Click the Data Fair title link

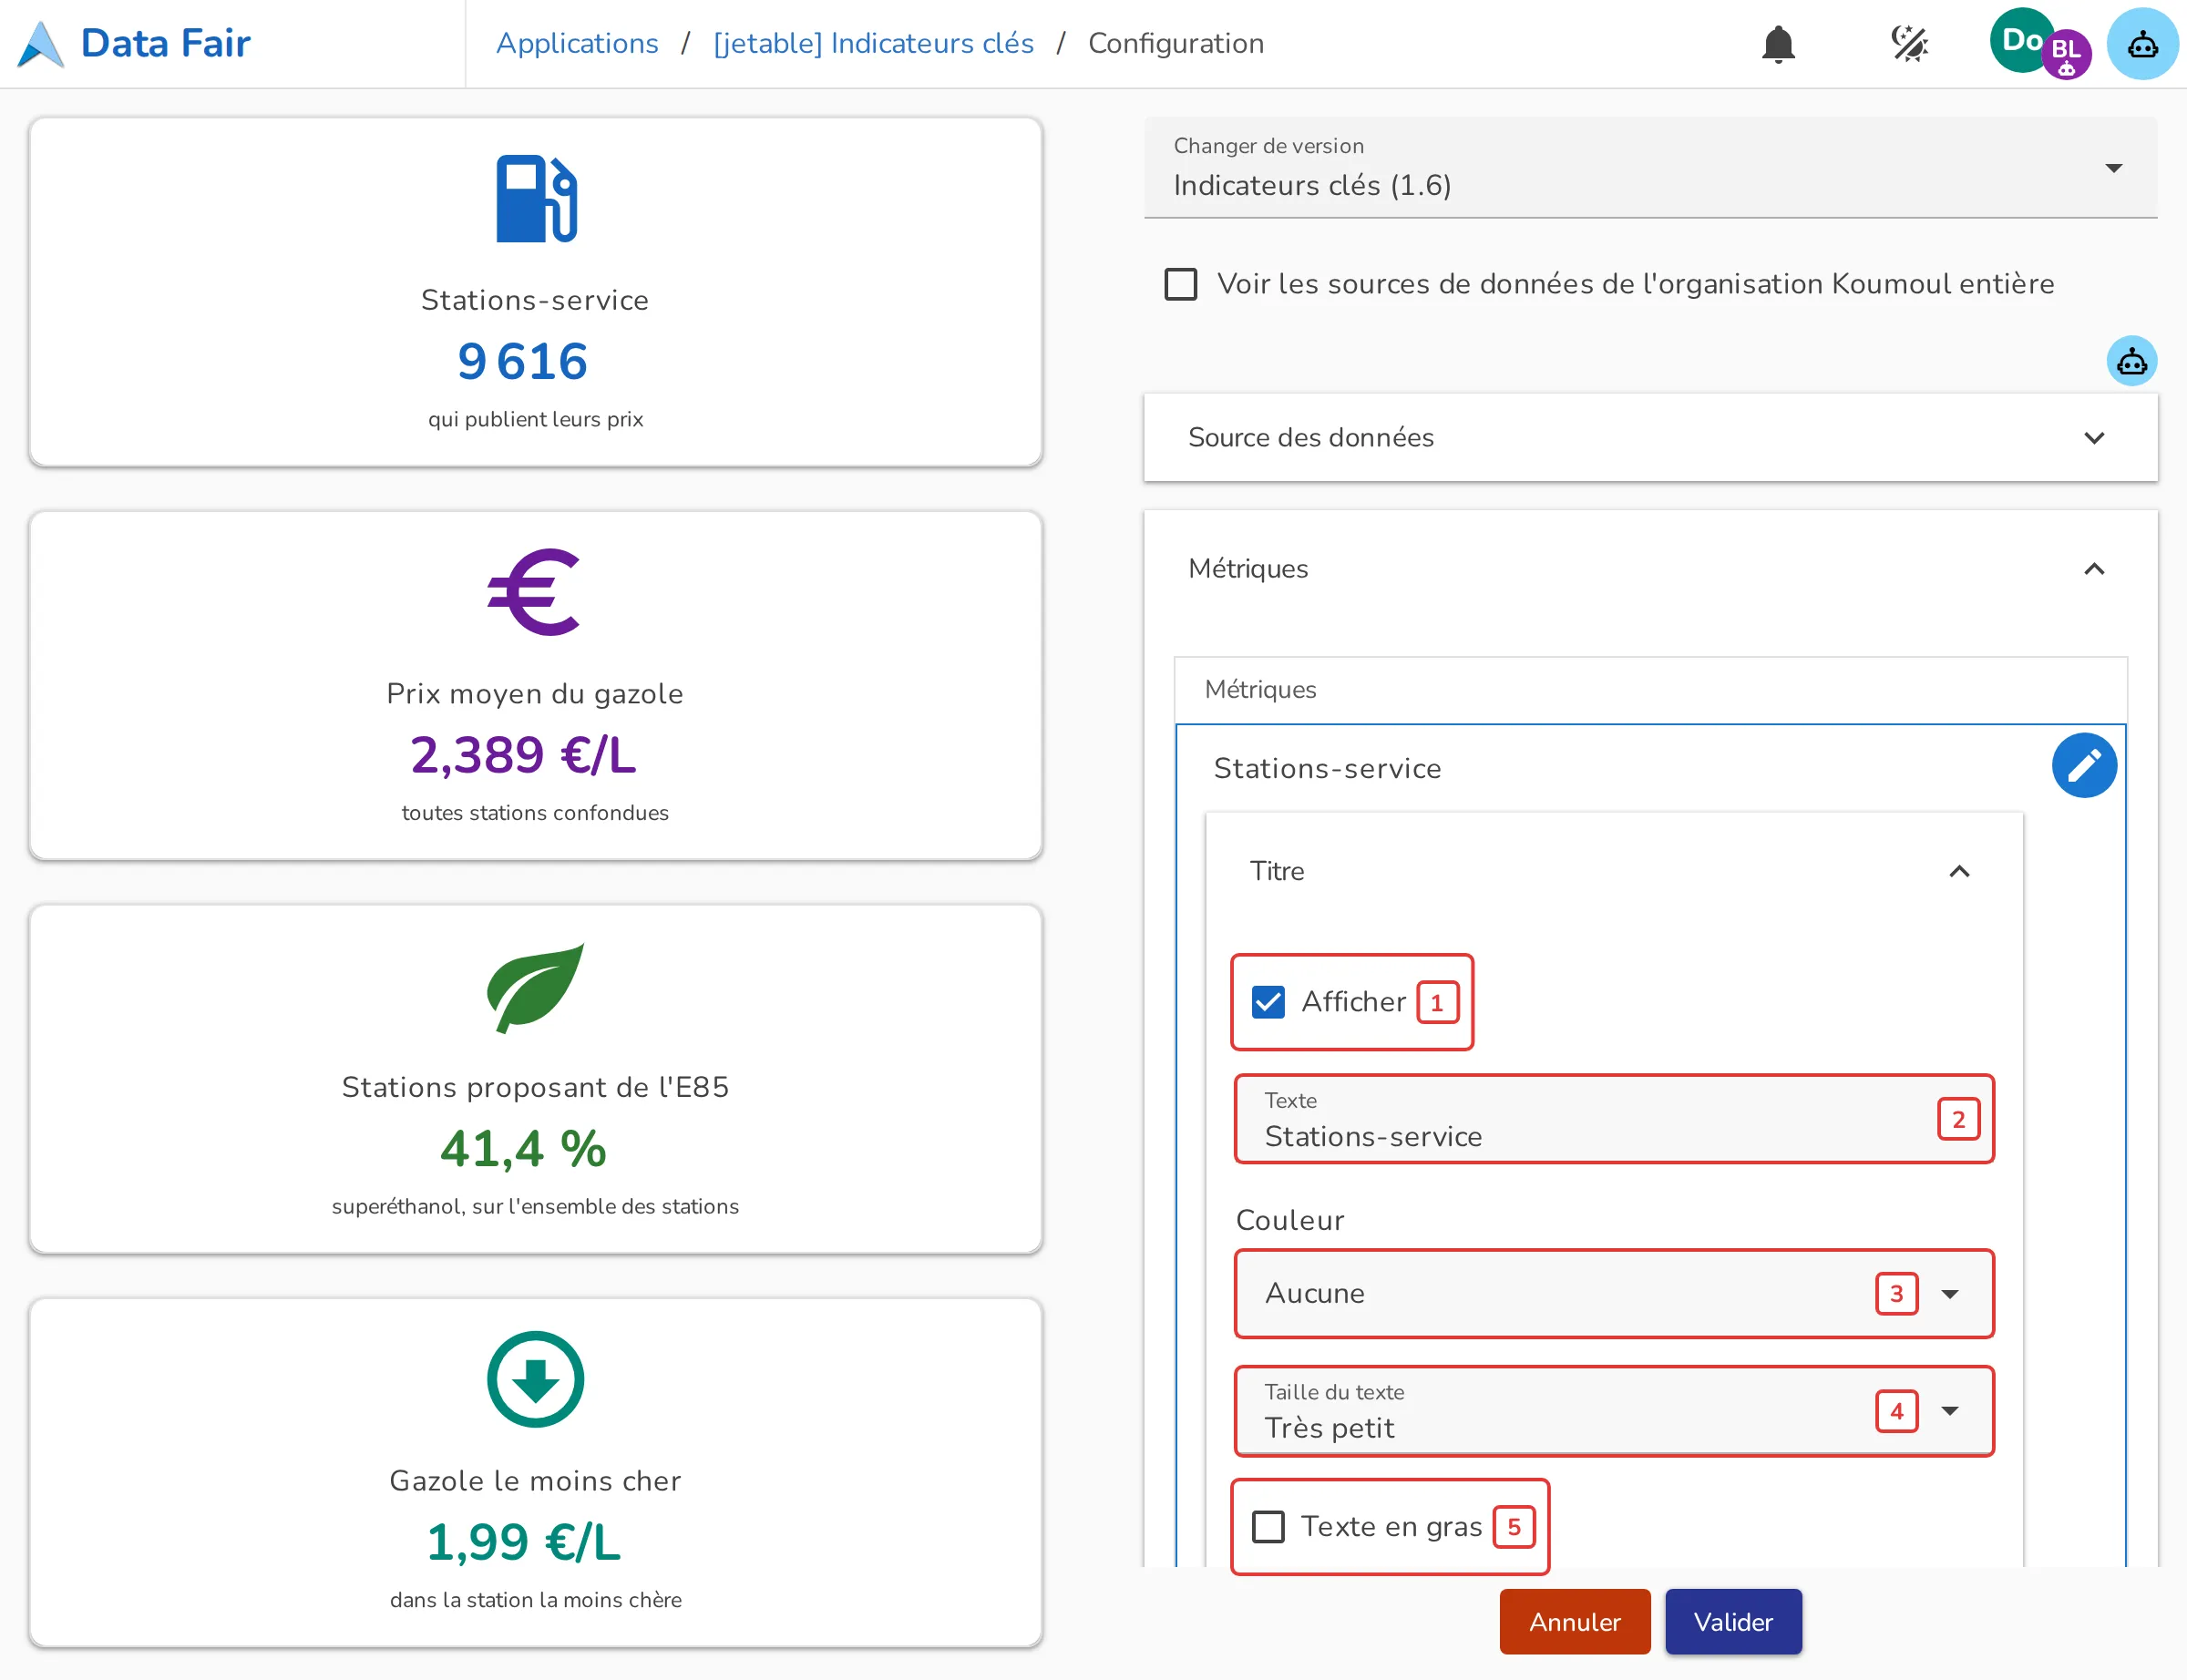pos(165,44)
